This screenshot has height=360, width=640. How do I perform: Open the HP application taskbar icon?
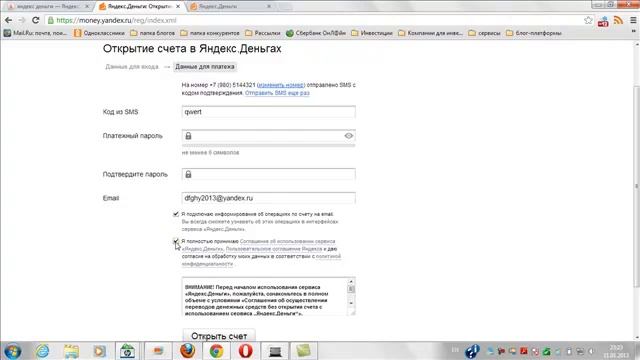tap(127, 351)
